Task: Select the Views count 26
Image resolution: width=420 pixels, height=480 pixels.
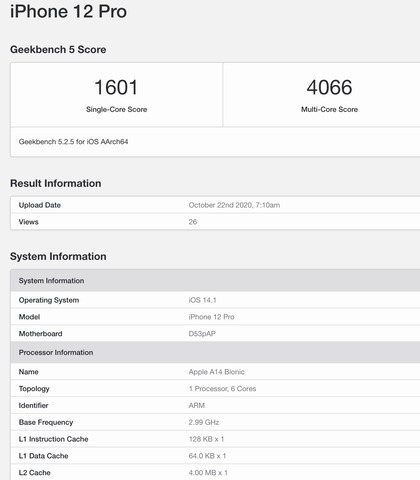Action: pyautogui.click(x=193, y=222)
